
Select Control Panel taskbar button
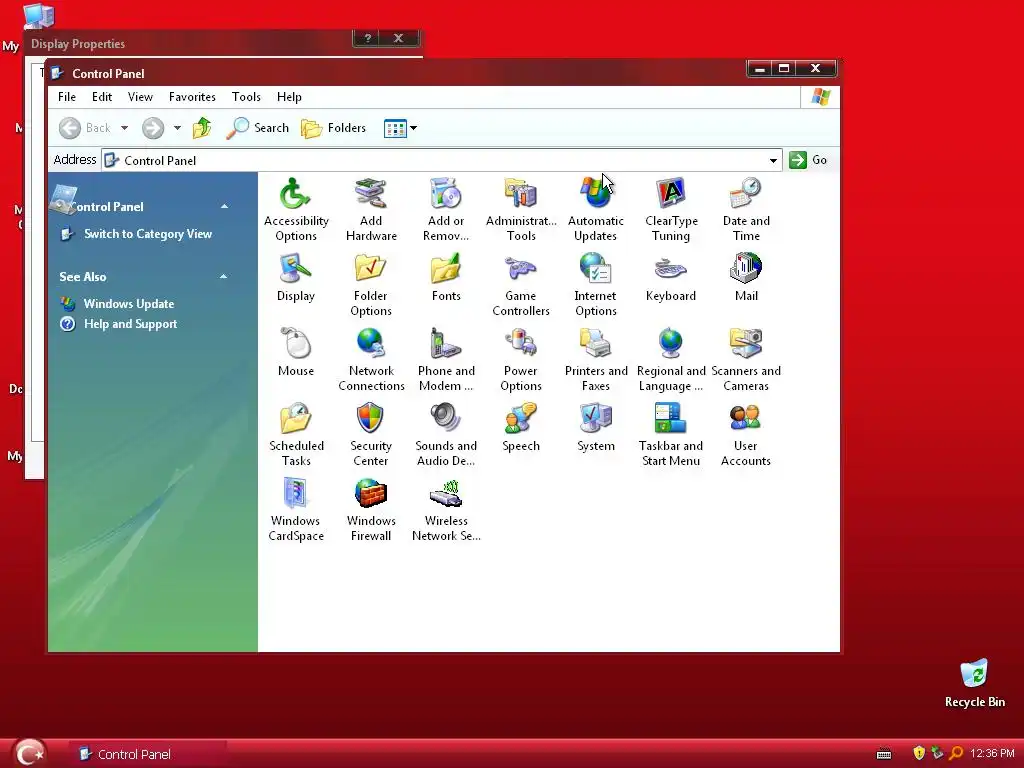pyautogui.click(x=148, y=754)
